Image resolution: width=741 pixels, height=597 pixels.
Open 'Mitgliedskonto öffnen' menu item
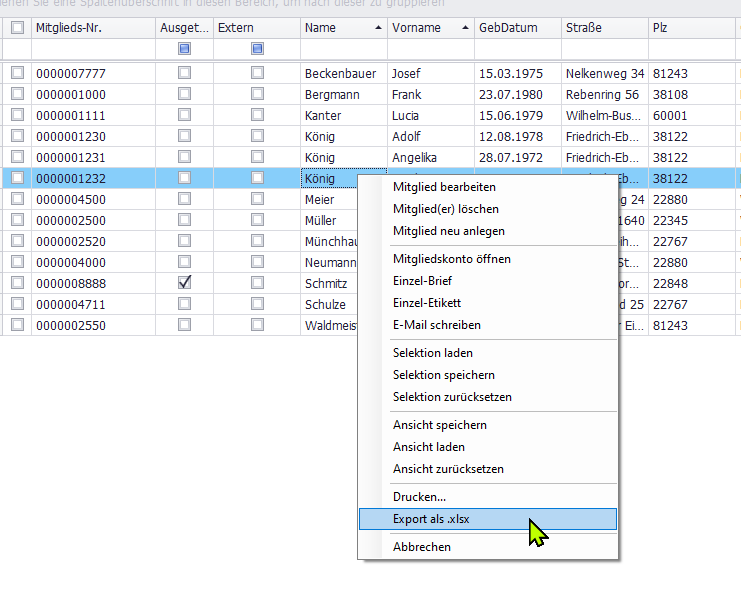click(452, 259)
